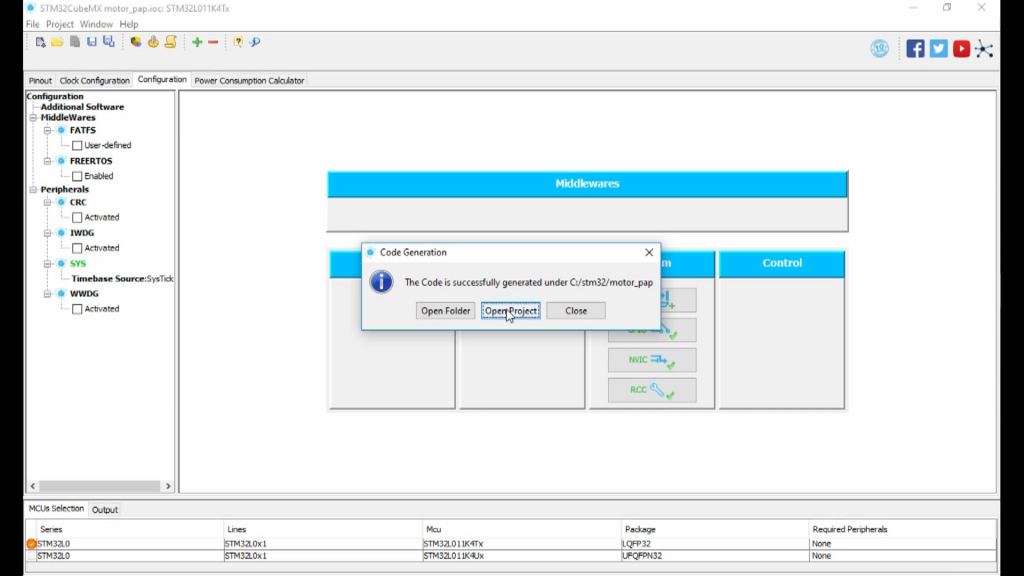
Task: Click the Open Folder button
Action: click(x=445, y=311)
